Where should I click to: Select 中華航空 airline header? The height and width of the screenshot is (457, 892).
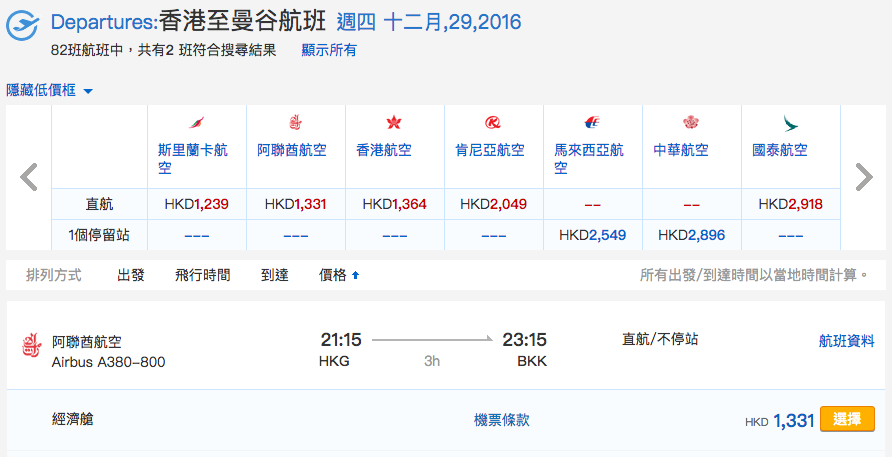tap(681, 150)
